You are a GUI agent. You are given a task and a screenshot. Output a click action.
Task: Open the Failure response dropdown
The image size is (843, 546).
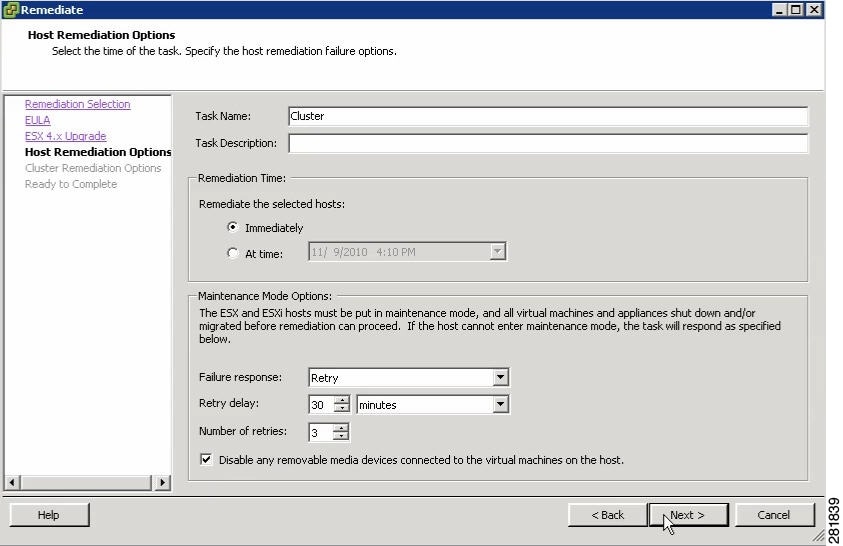tap(500, 377)
